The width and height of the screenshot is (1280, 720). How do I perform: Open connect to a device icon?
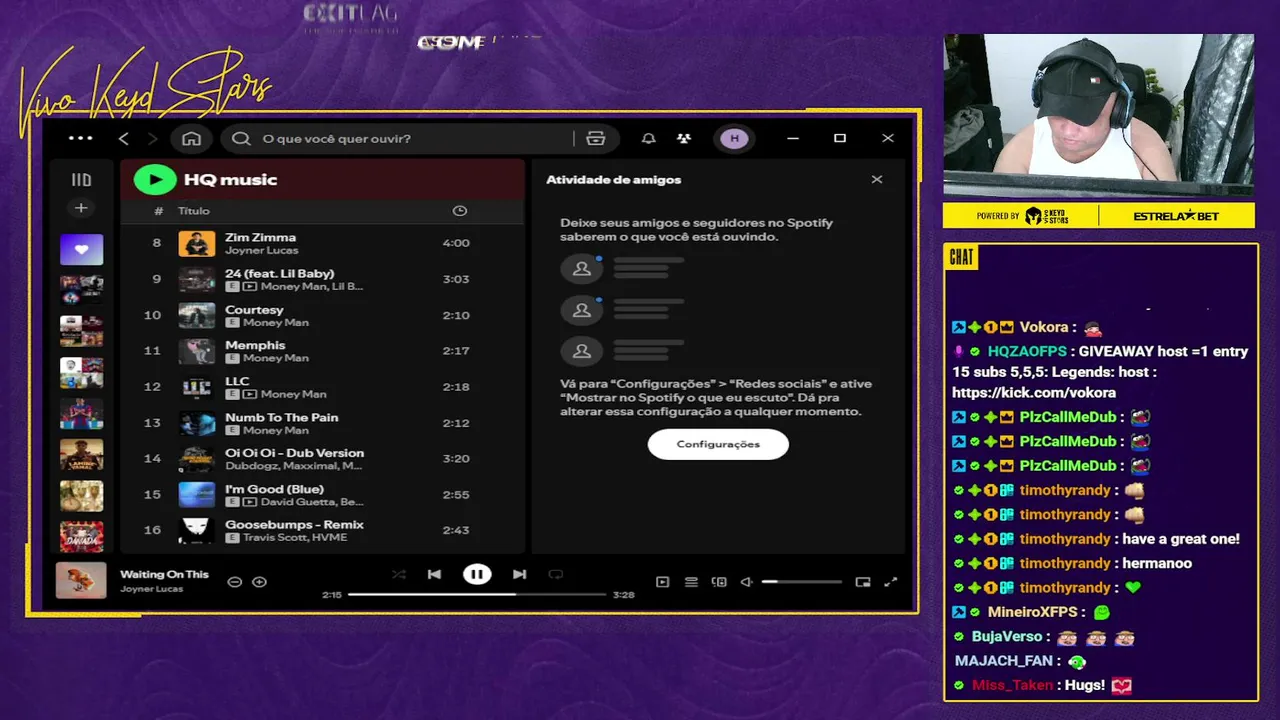click(719, 581)
